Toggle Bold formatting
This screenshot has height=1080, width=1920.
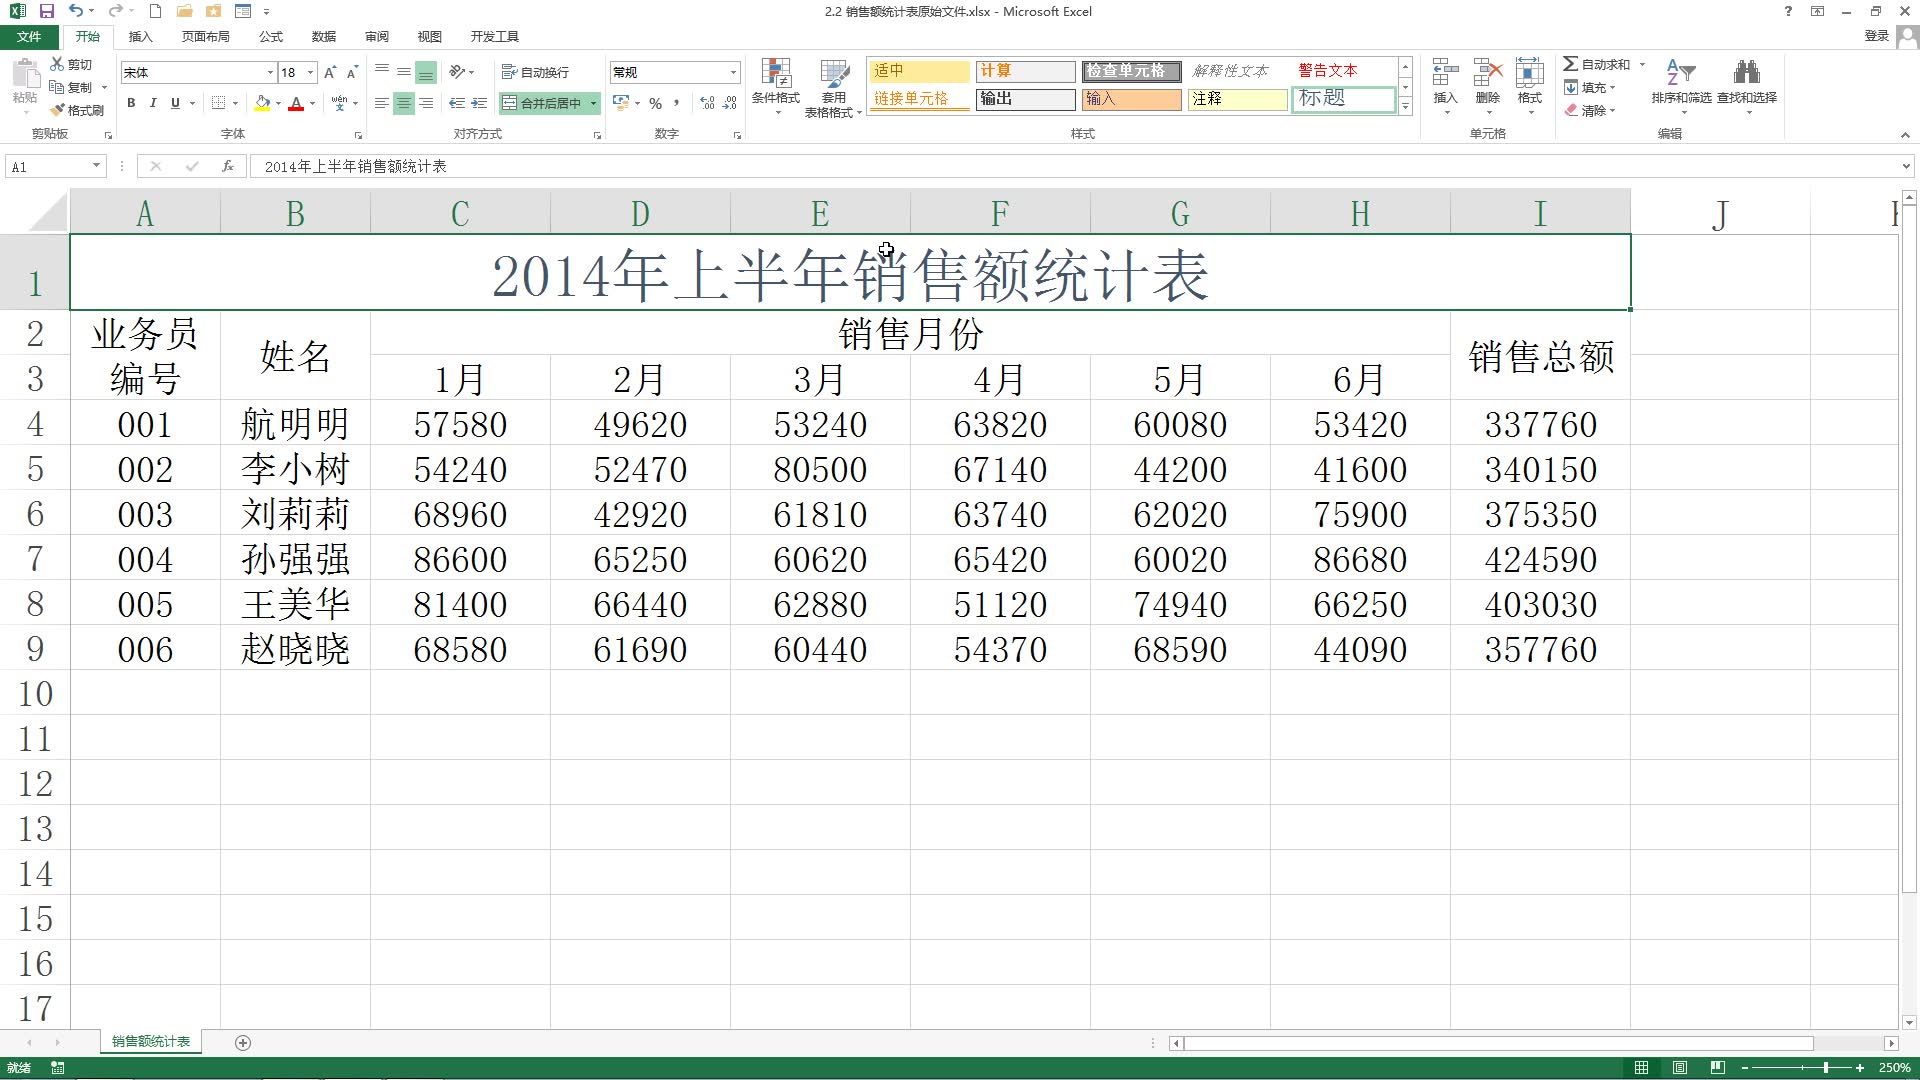tap(131, 103)
